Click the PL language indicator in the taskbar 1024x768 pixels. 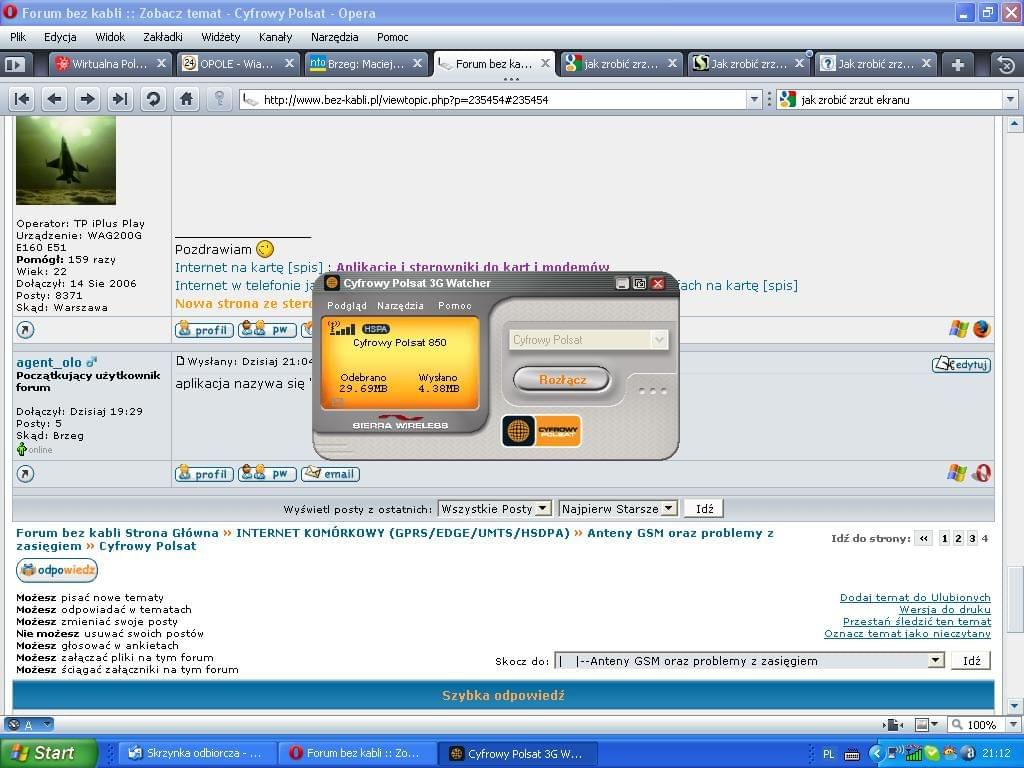coord(828,754)
